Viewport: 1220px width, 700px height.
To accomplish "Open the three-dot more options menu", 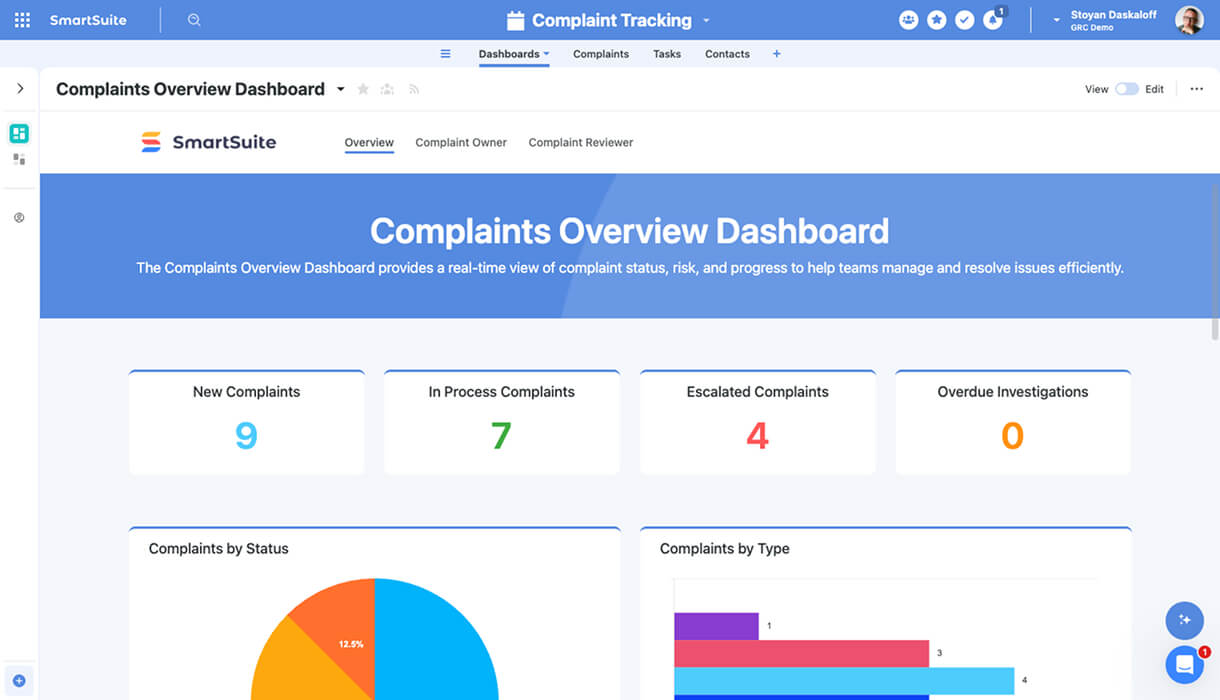I will pos(1196,89).
